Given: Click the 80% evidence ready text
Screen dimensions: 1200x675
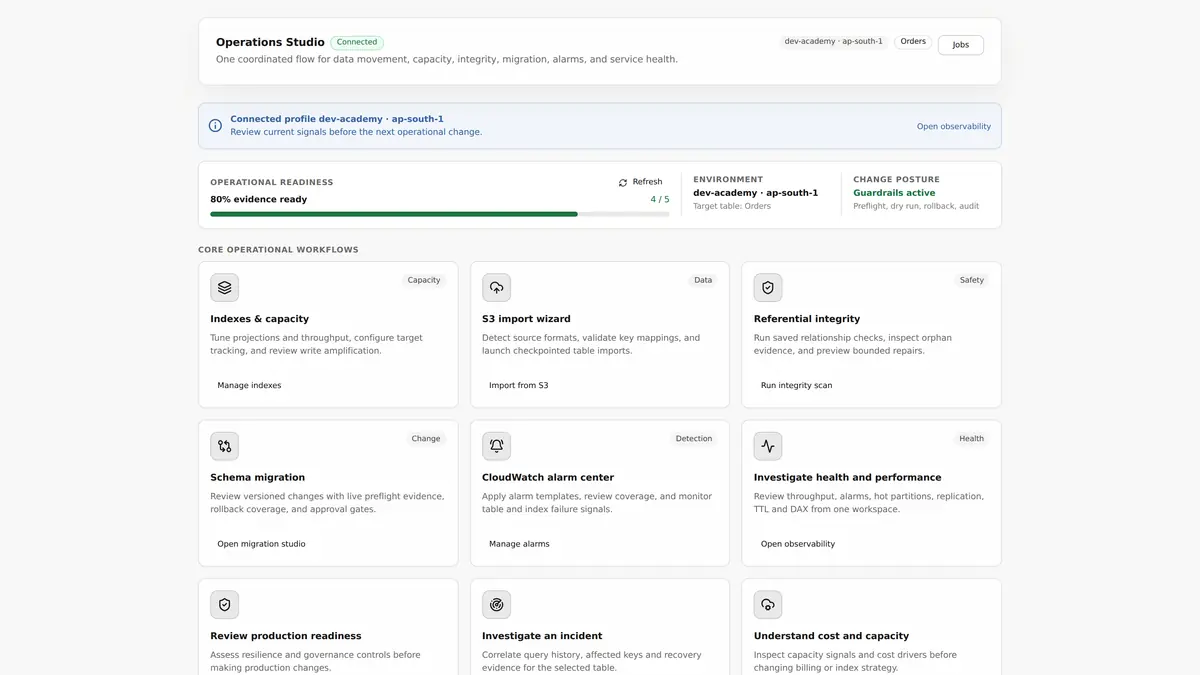Looking at the screenshot, I should 259,199.
